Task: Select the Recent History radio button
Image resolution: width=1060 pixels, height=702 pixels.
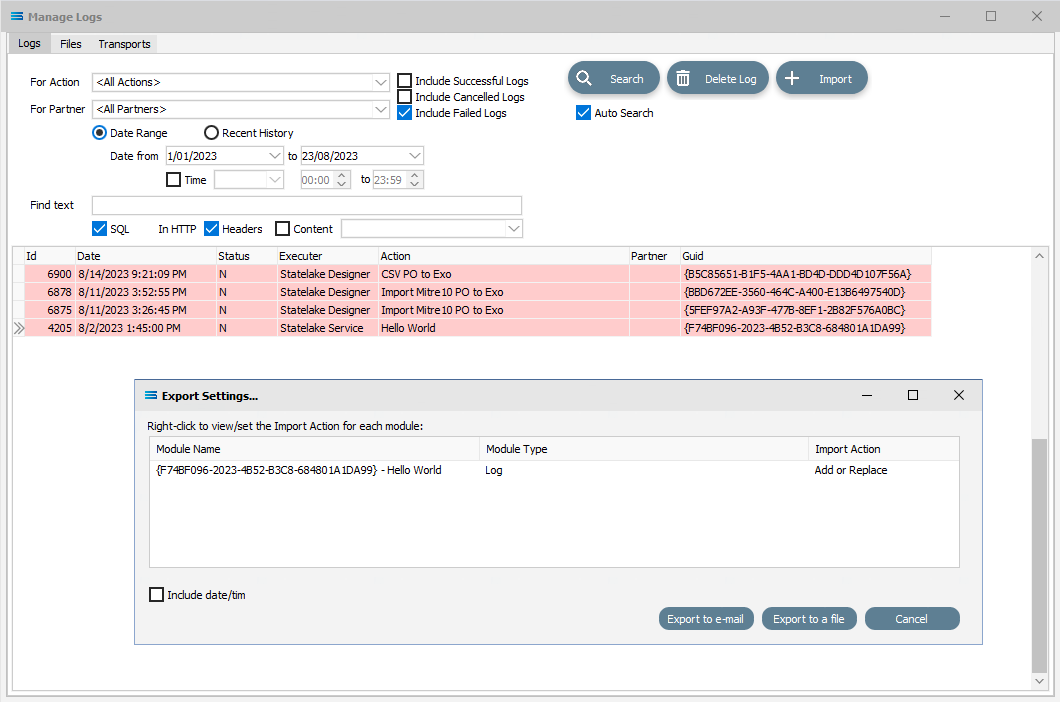Action: point(212,133)
